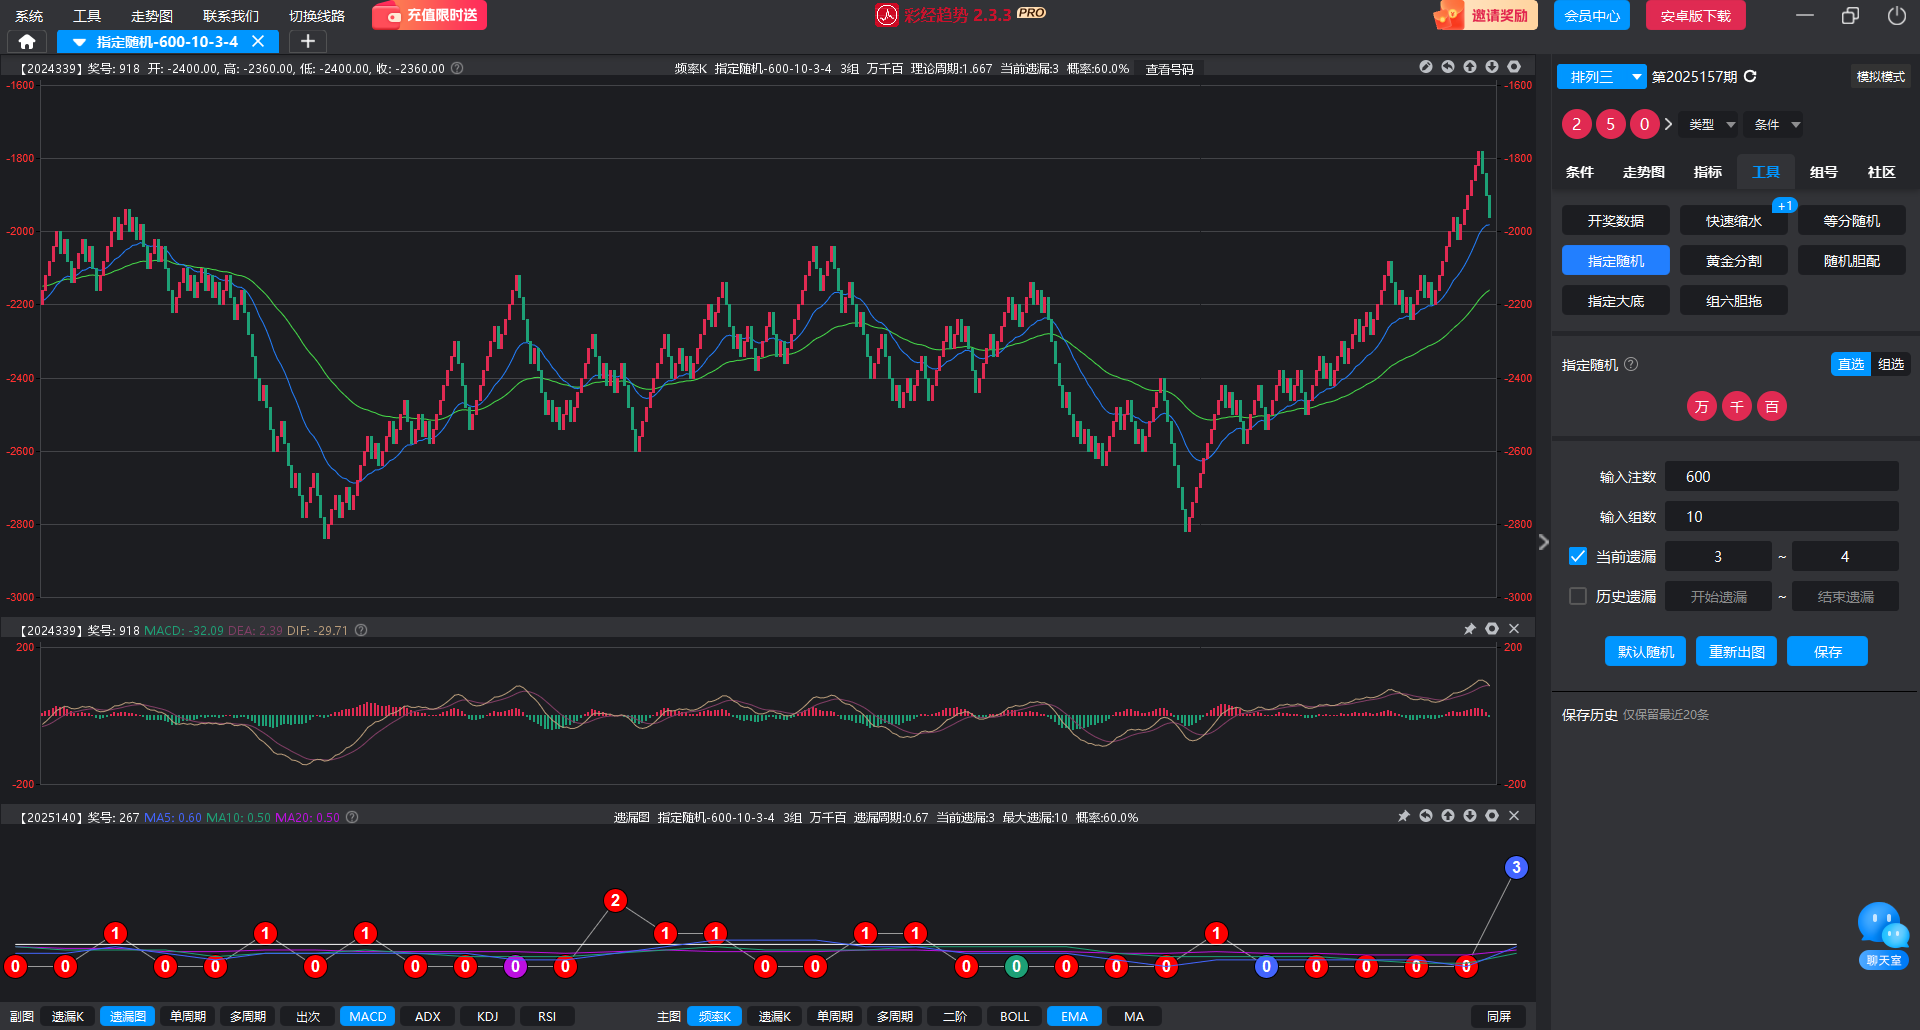Pin the MACD panel
The image size is (1920, 1030).
point(1470,629)
